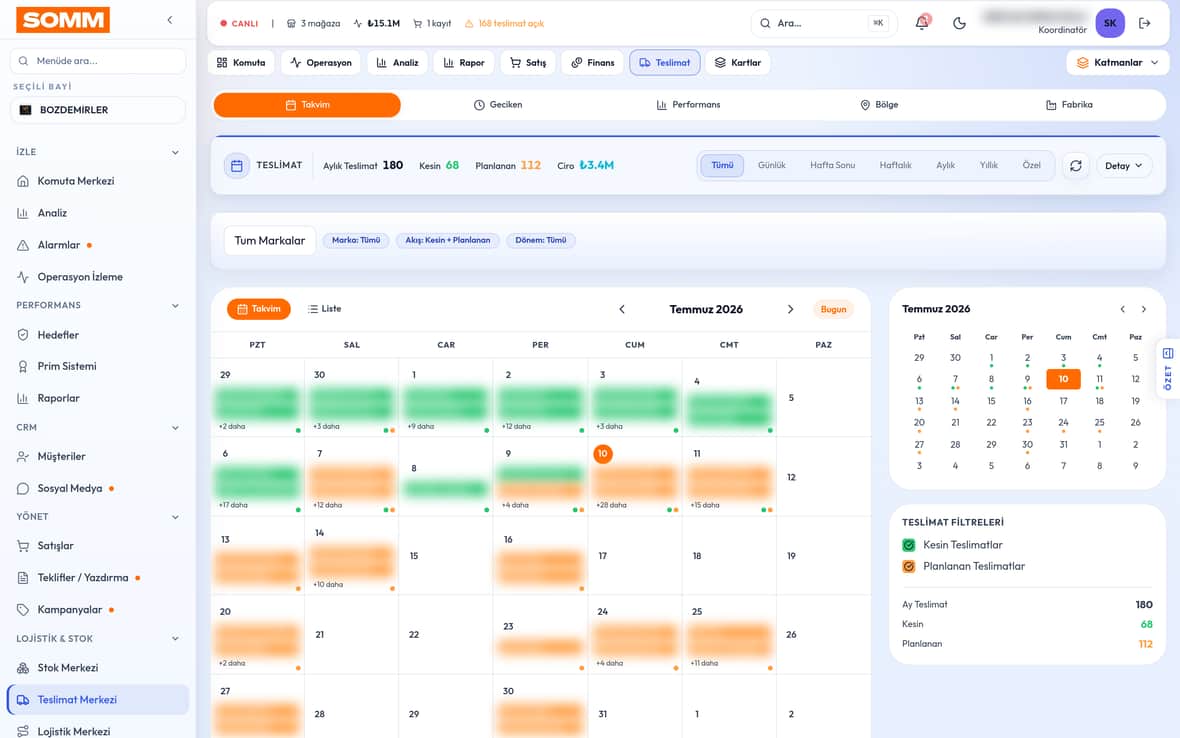Go to next month in main calendar

click(x=790, y=309)
